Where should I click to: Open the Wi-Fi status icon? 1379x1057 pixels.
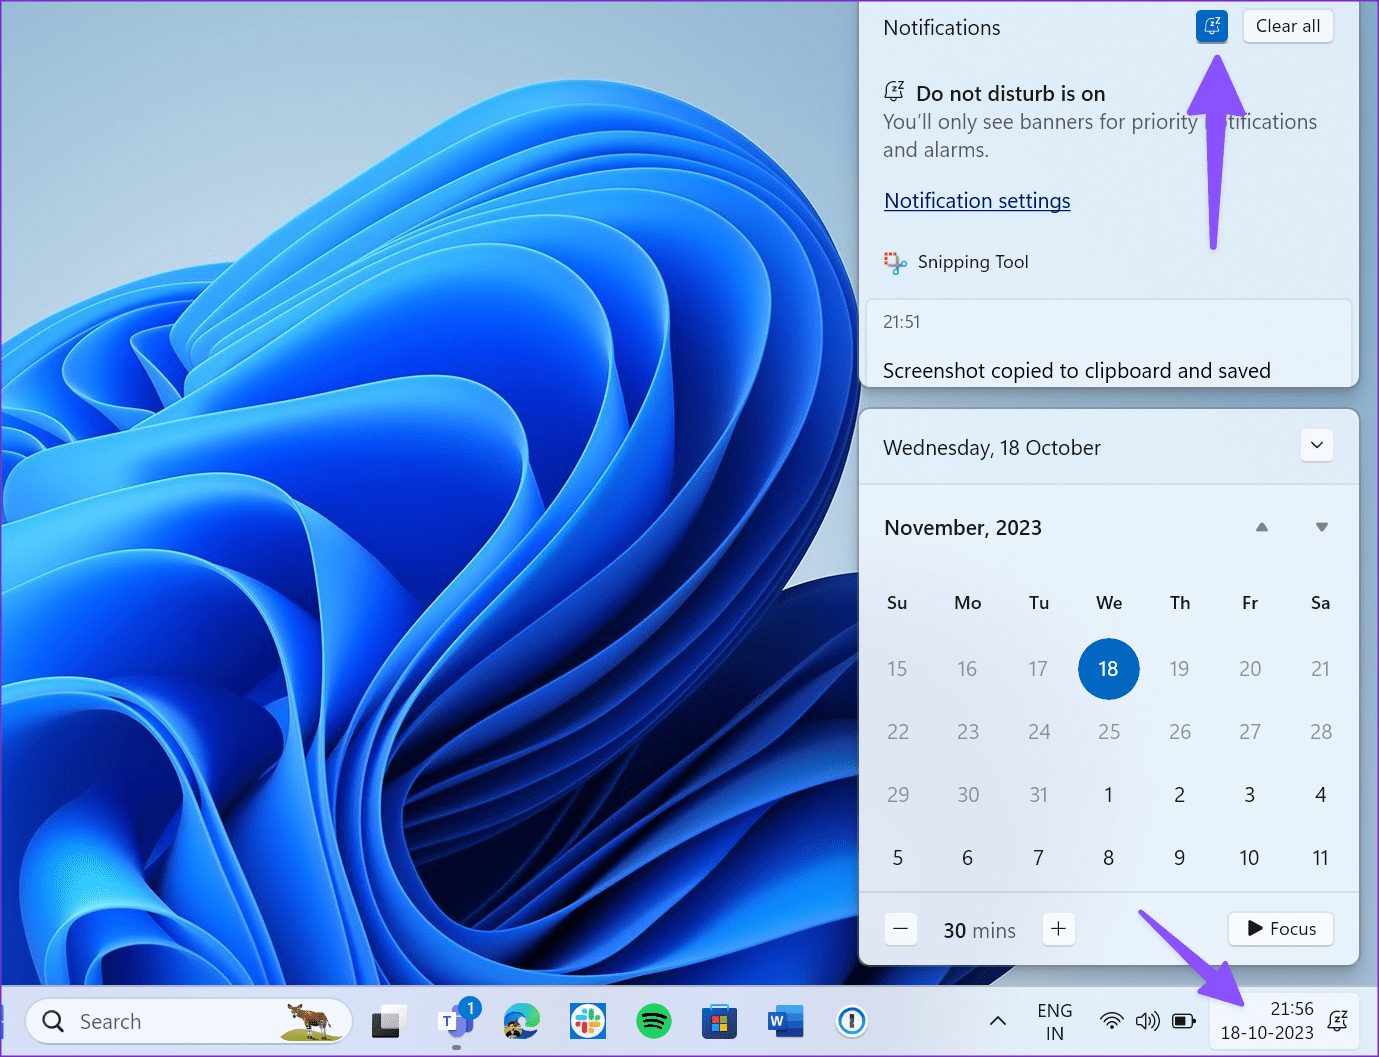coord(1111,1021)
